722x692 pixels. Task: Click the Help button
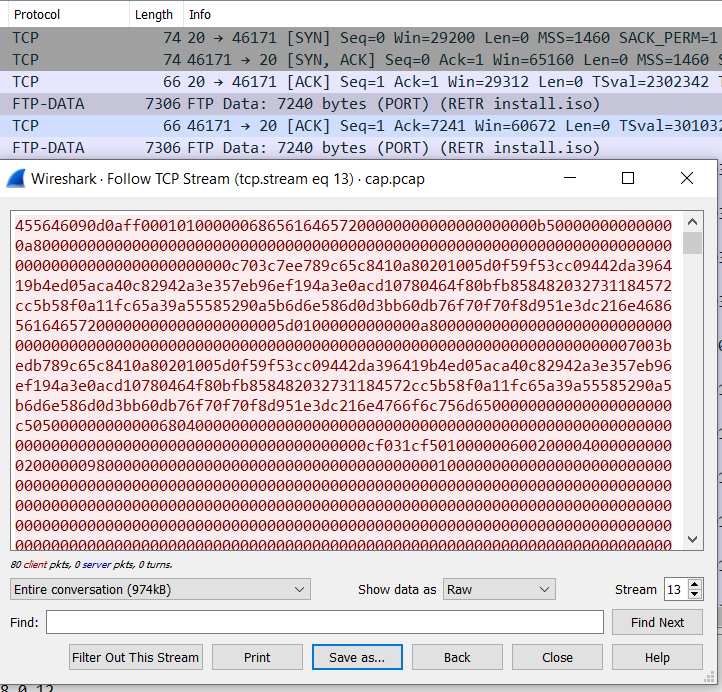coord(657,657)
